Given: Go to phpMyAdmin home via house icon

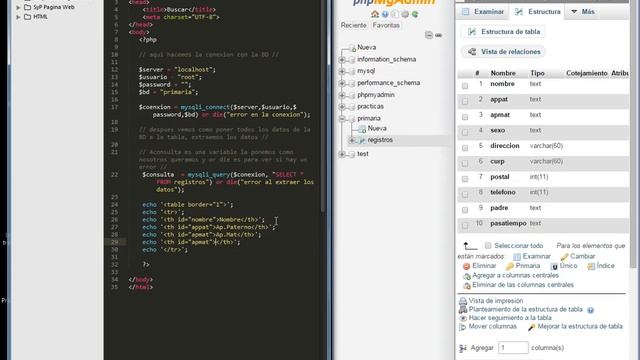Looking at the screenshot, I should (x=375, y=14).
